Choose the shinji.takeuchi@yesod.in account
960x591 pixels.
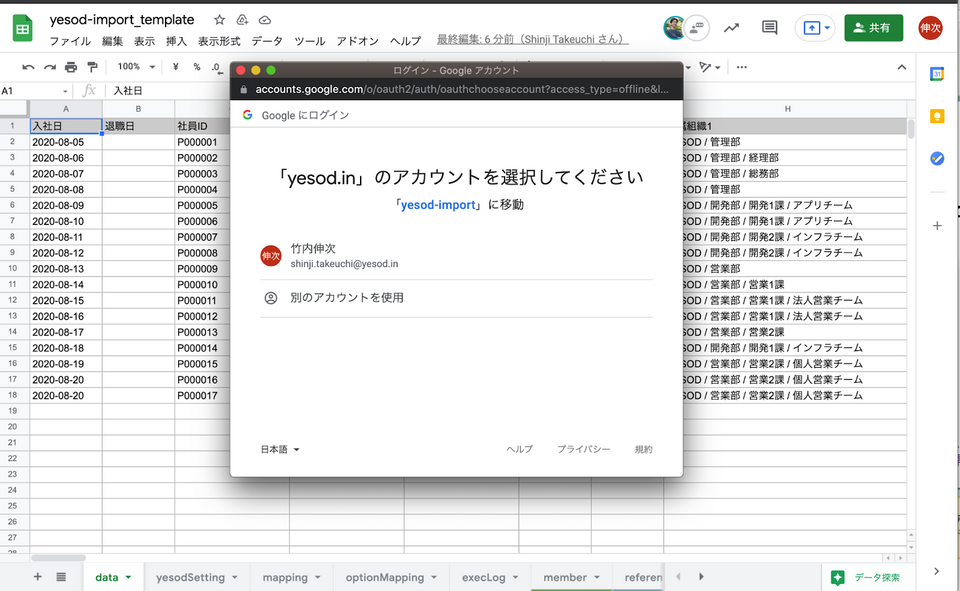pyautogui.click(x=456, y=256)
